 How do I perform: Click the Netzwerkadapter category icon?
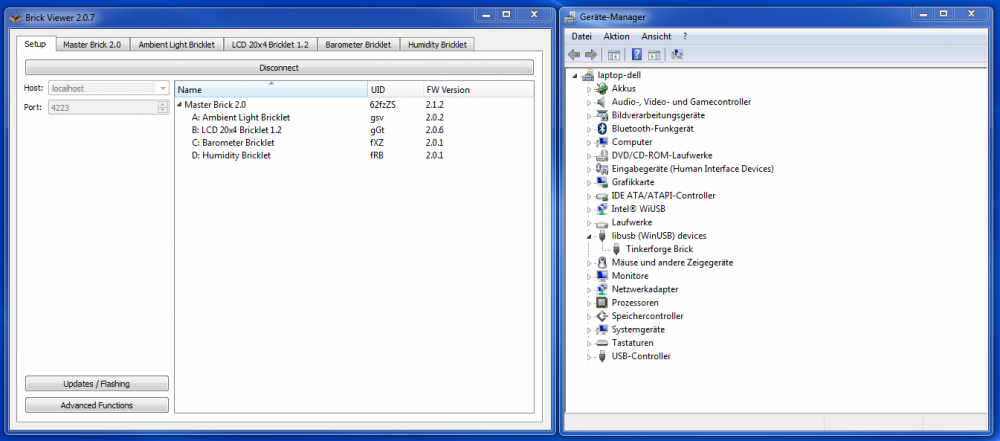pyautogui.click(x=602, y=289)
